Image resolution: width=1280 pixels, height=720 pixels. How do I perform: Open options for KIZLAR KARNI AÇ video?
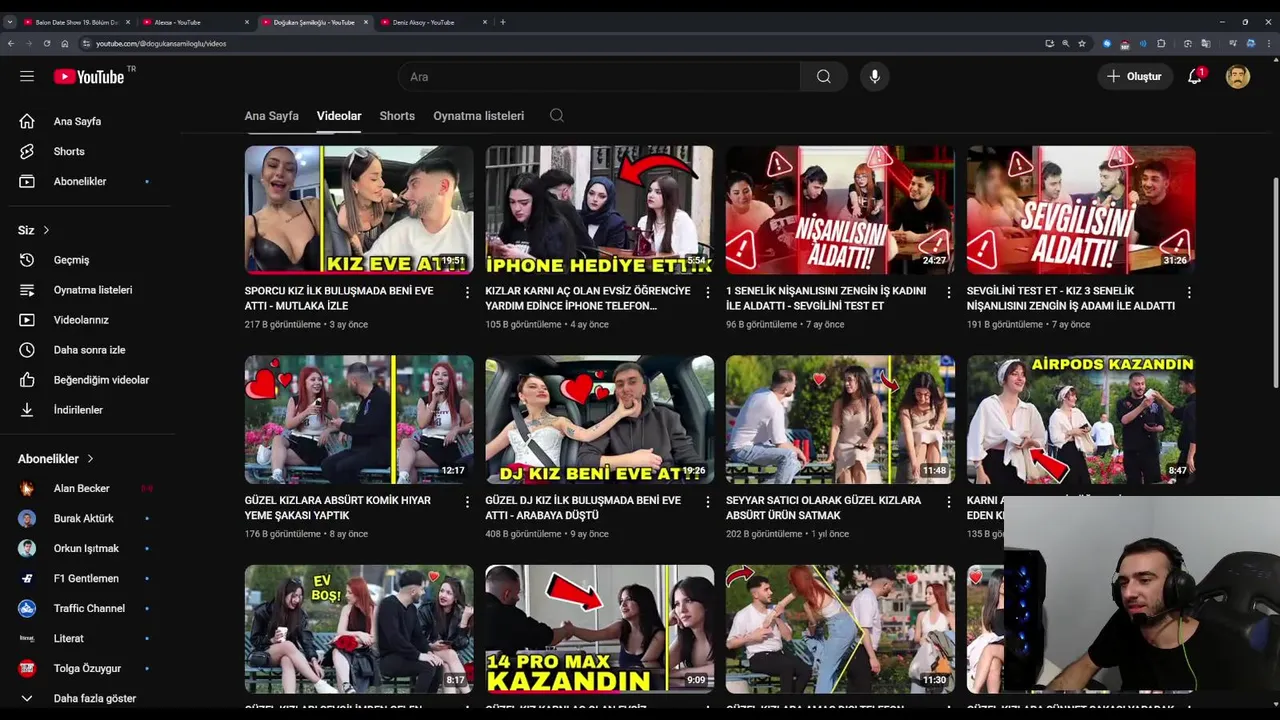point(708,293)
